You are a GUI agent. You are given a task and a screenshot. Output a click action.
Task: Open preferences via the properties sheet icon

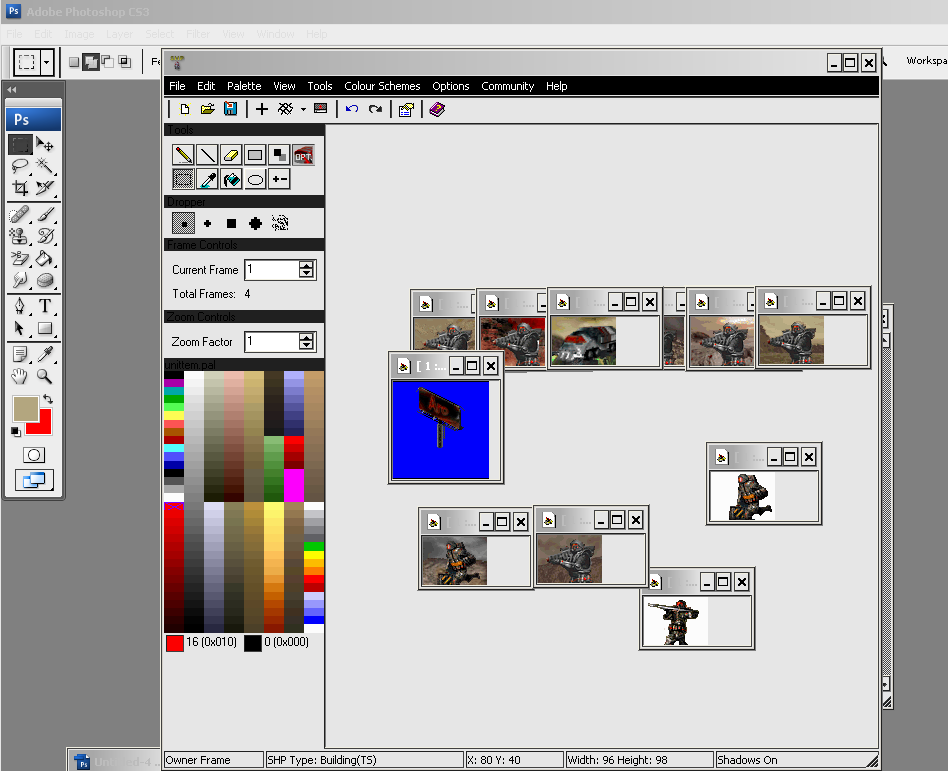406,109
